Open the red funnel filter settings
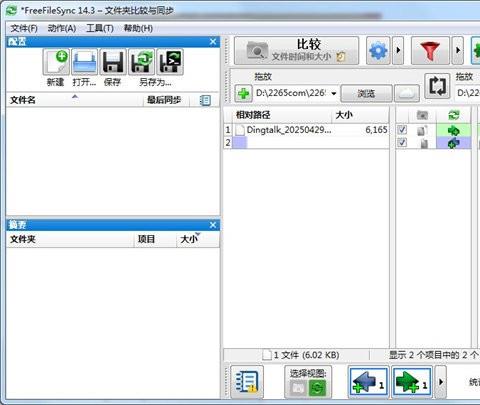Viewport: 480px width, 405px height. [430, 51]
